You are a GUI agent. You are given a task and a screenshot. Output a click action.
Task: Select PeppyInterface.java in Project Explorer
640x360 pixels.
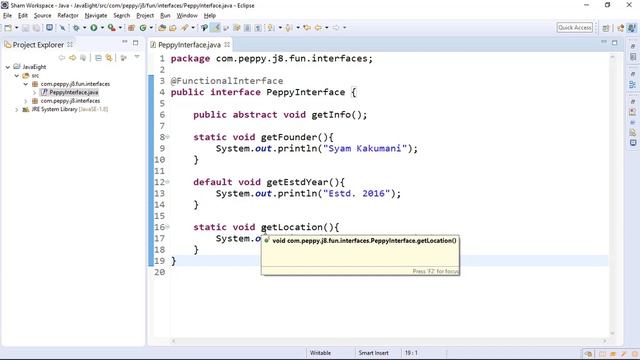tap(74, 92)
